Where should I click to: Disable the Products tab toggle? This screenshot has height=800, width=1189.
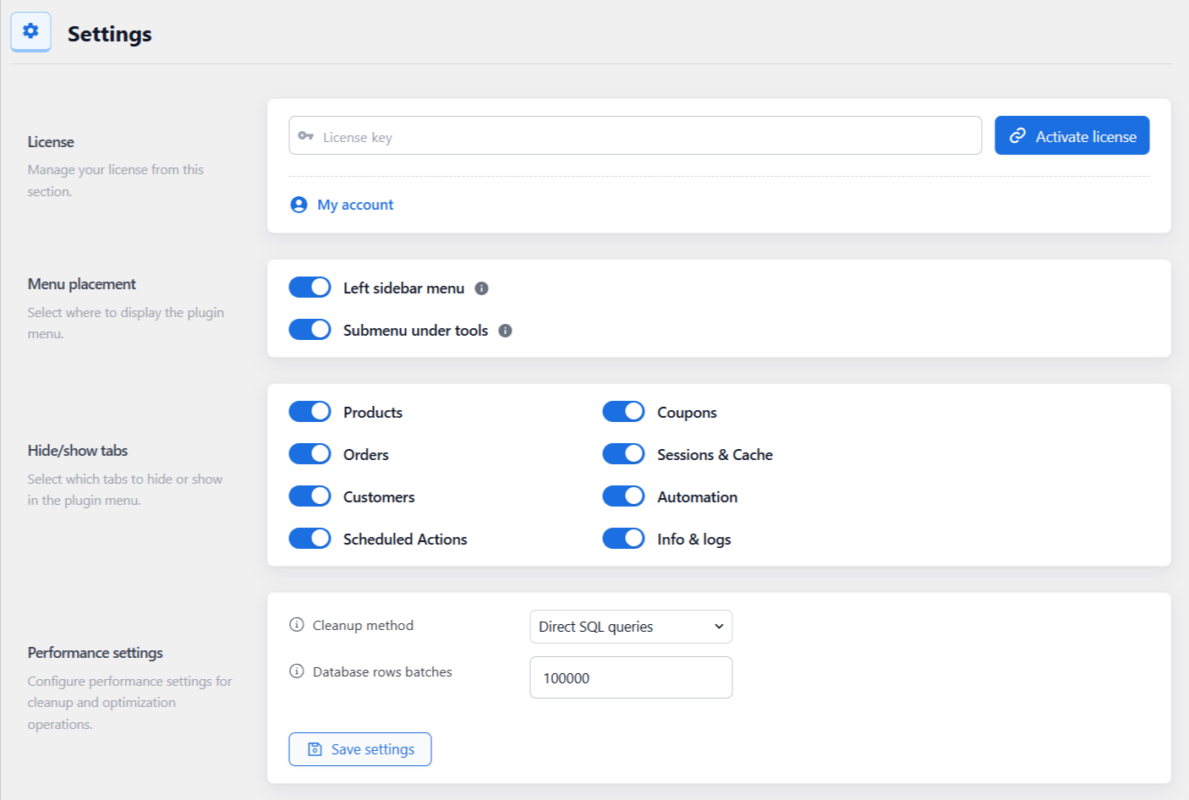pos(310,412)
